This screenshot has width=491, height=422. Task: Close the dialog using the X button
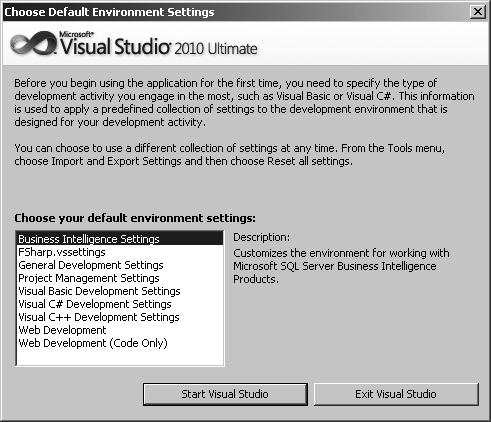(478, 12)
